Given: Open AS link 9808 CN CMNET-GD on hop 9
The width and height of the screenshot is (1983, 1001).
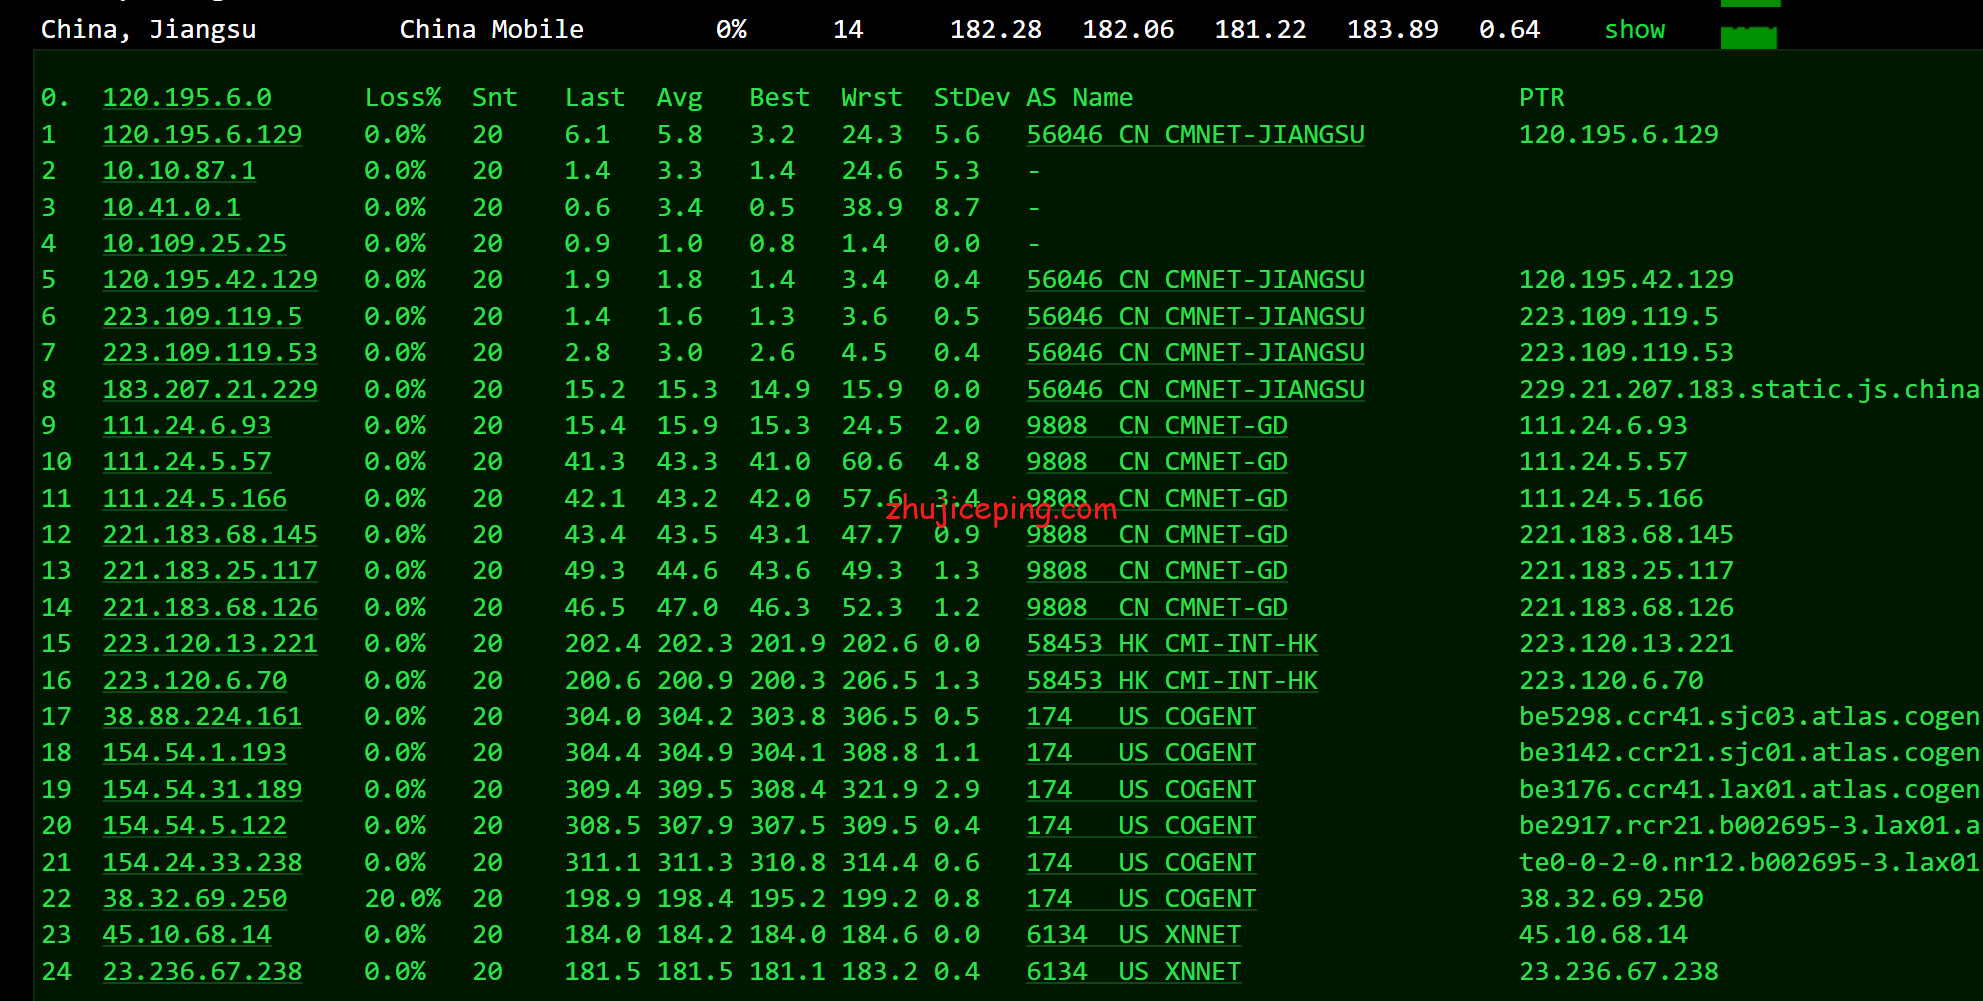Looking at the screenshot, I should pos(1157,426).
